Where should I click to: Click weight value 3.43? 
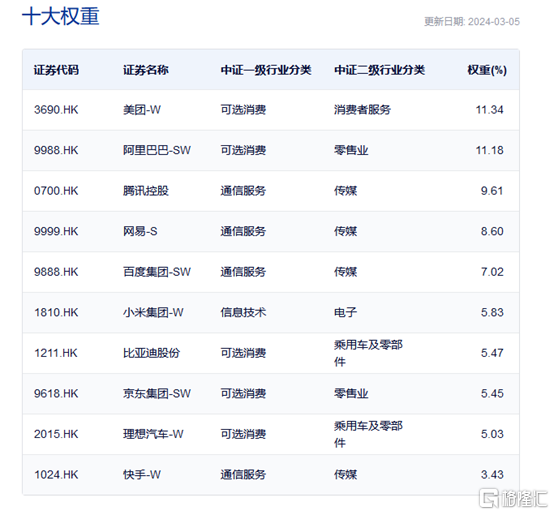click(492, 474)
